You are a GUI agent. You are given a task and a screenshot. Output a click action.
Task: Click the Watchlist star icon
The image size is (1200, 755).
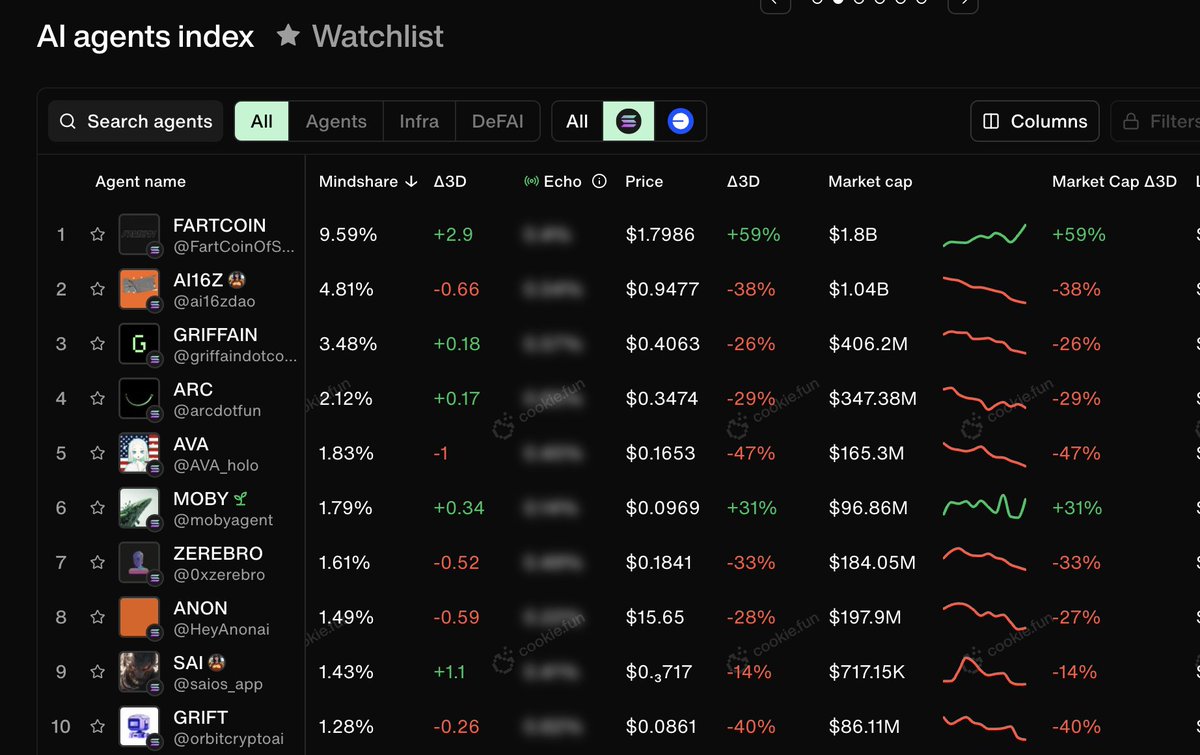point(288,36)
